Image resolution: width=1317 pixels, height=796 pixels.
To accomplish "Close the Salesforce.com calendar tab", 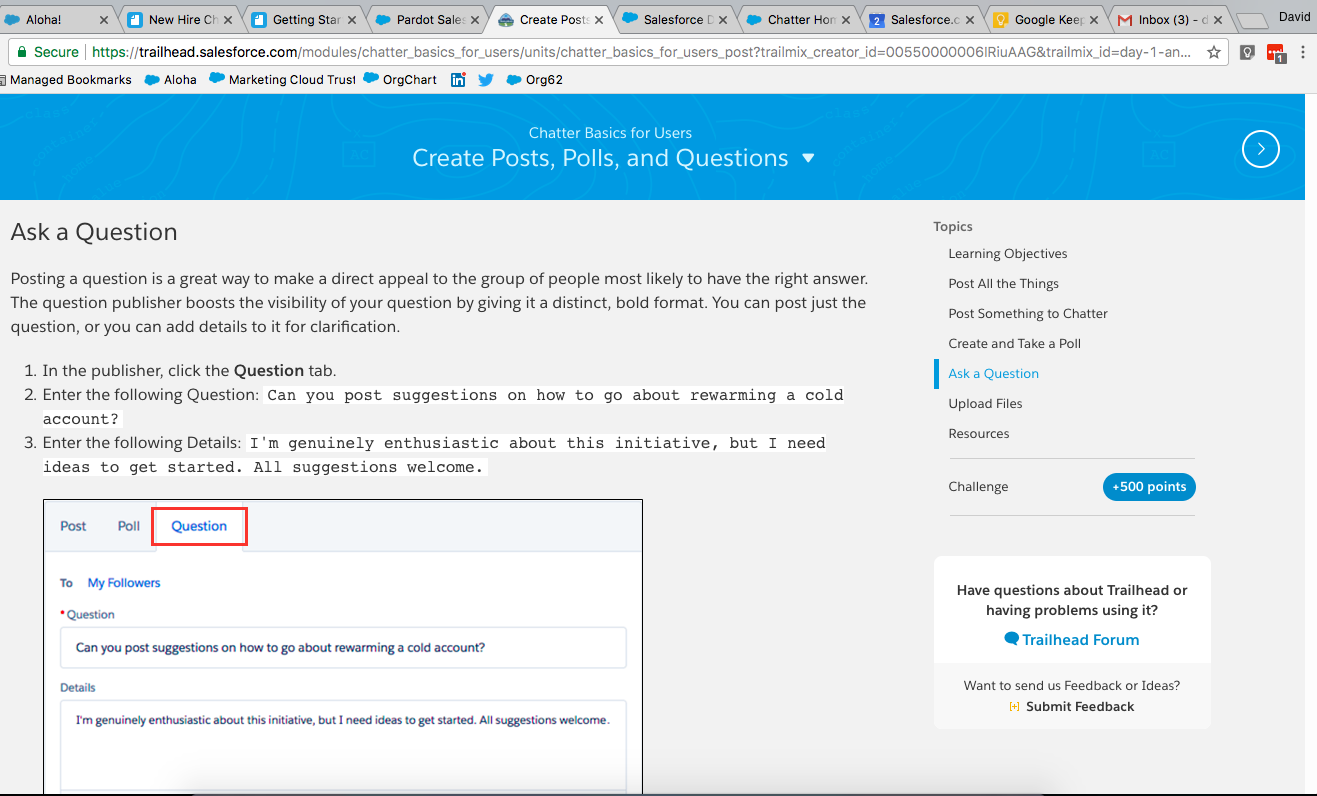I will pos(972,20).
